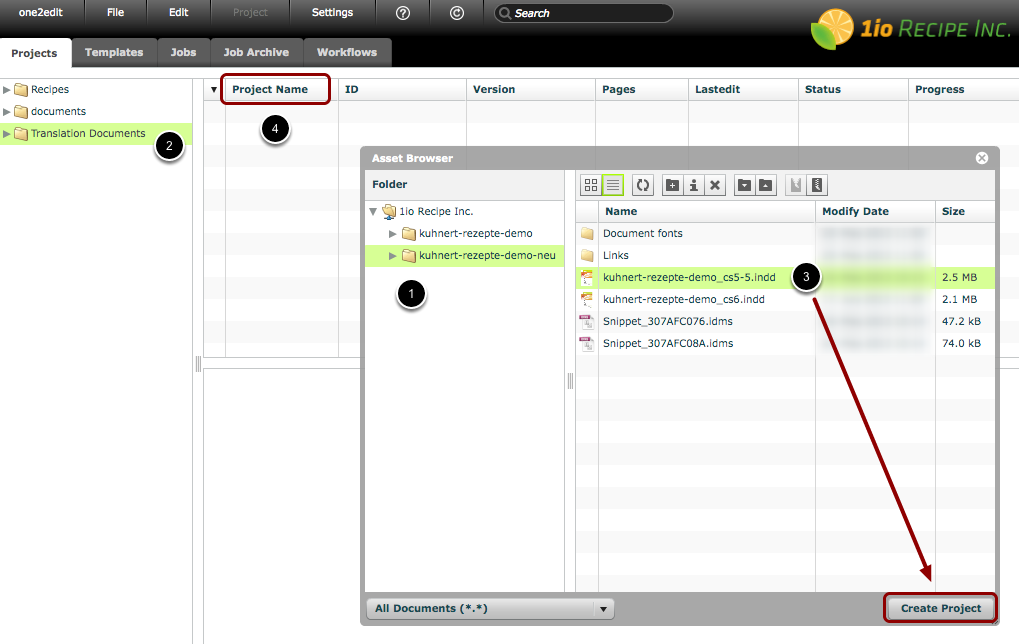Image resolution: width=1019 pixels, height=644 pixels.
Task: Open the project table column menu arrow
Action: tap(214, 90)
